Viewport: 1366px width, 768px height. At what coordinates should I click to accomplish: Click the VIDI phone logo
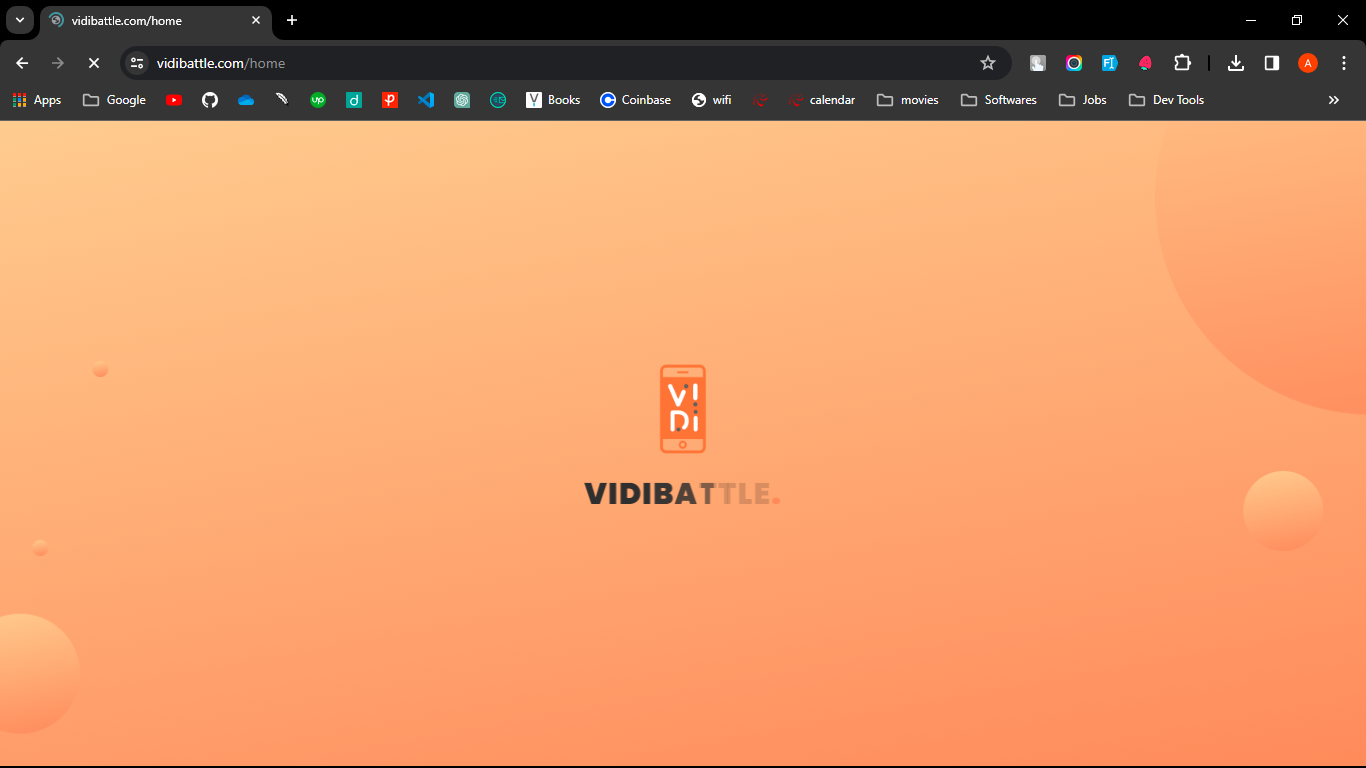683,409
